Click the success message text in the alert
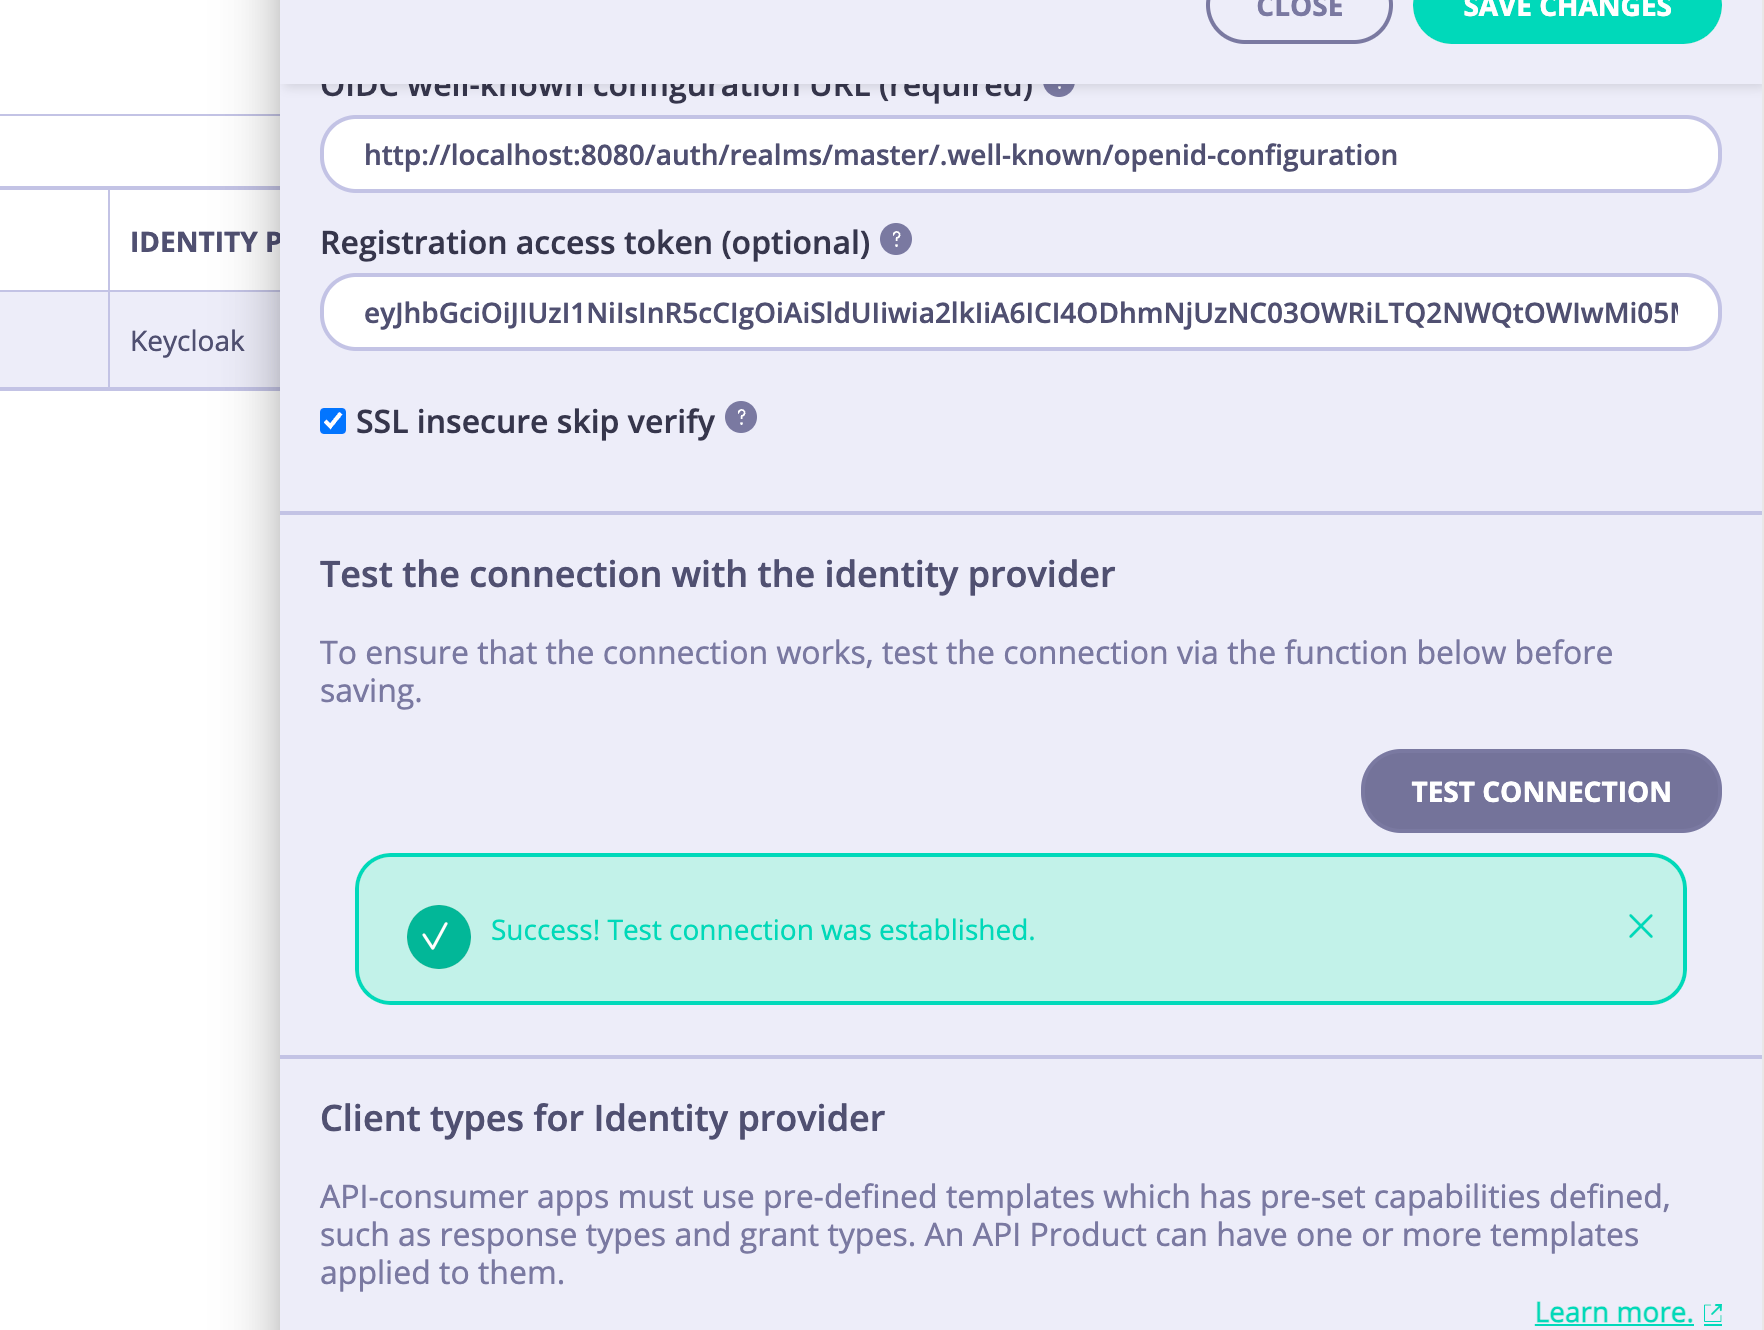The image size is (1764, 1330). click(x=762, y=929)
